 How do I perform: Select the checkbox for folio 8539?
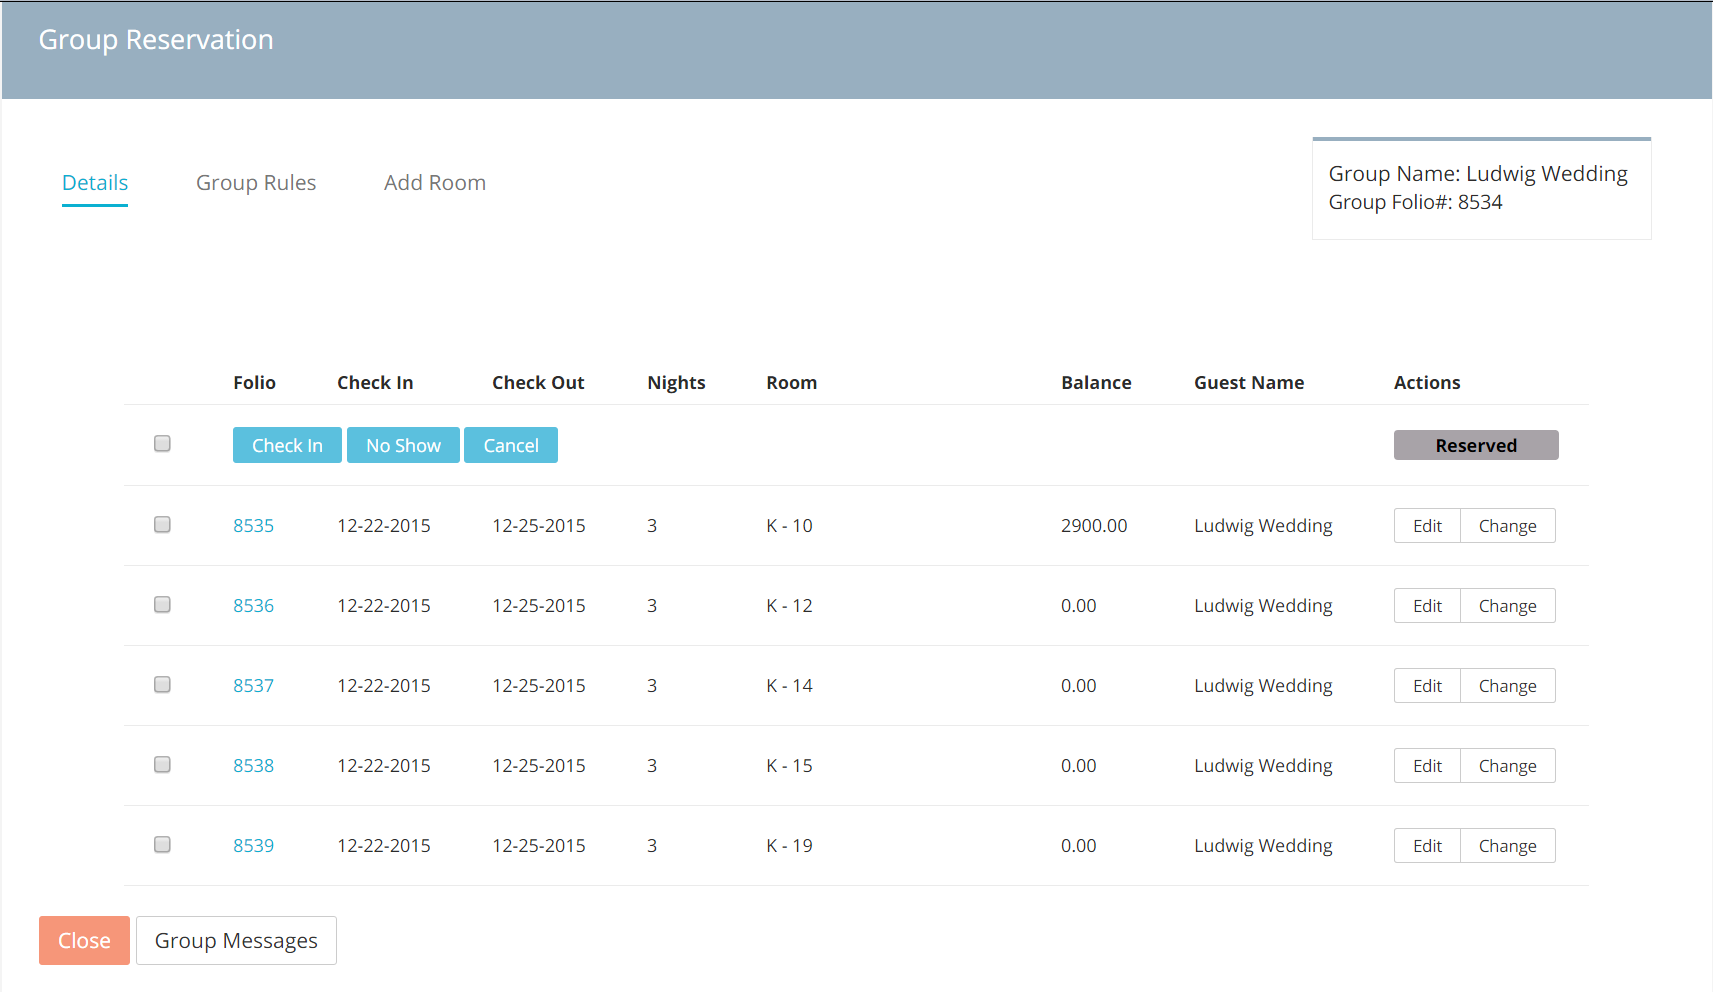click(x=162, y=845)
